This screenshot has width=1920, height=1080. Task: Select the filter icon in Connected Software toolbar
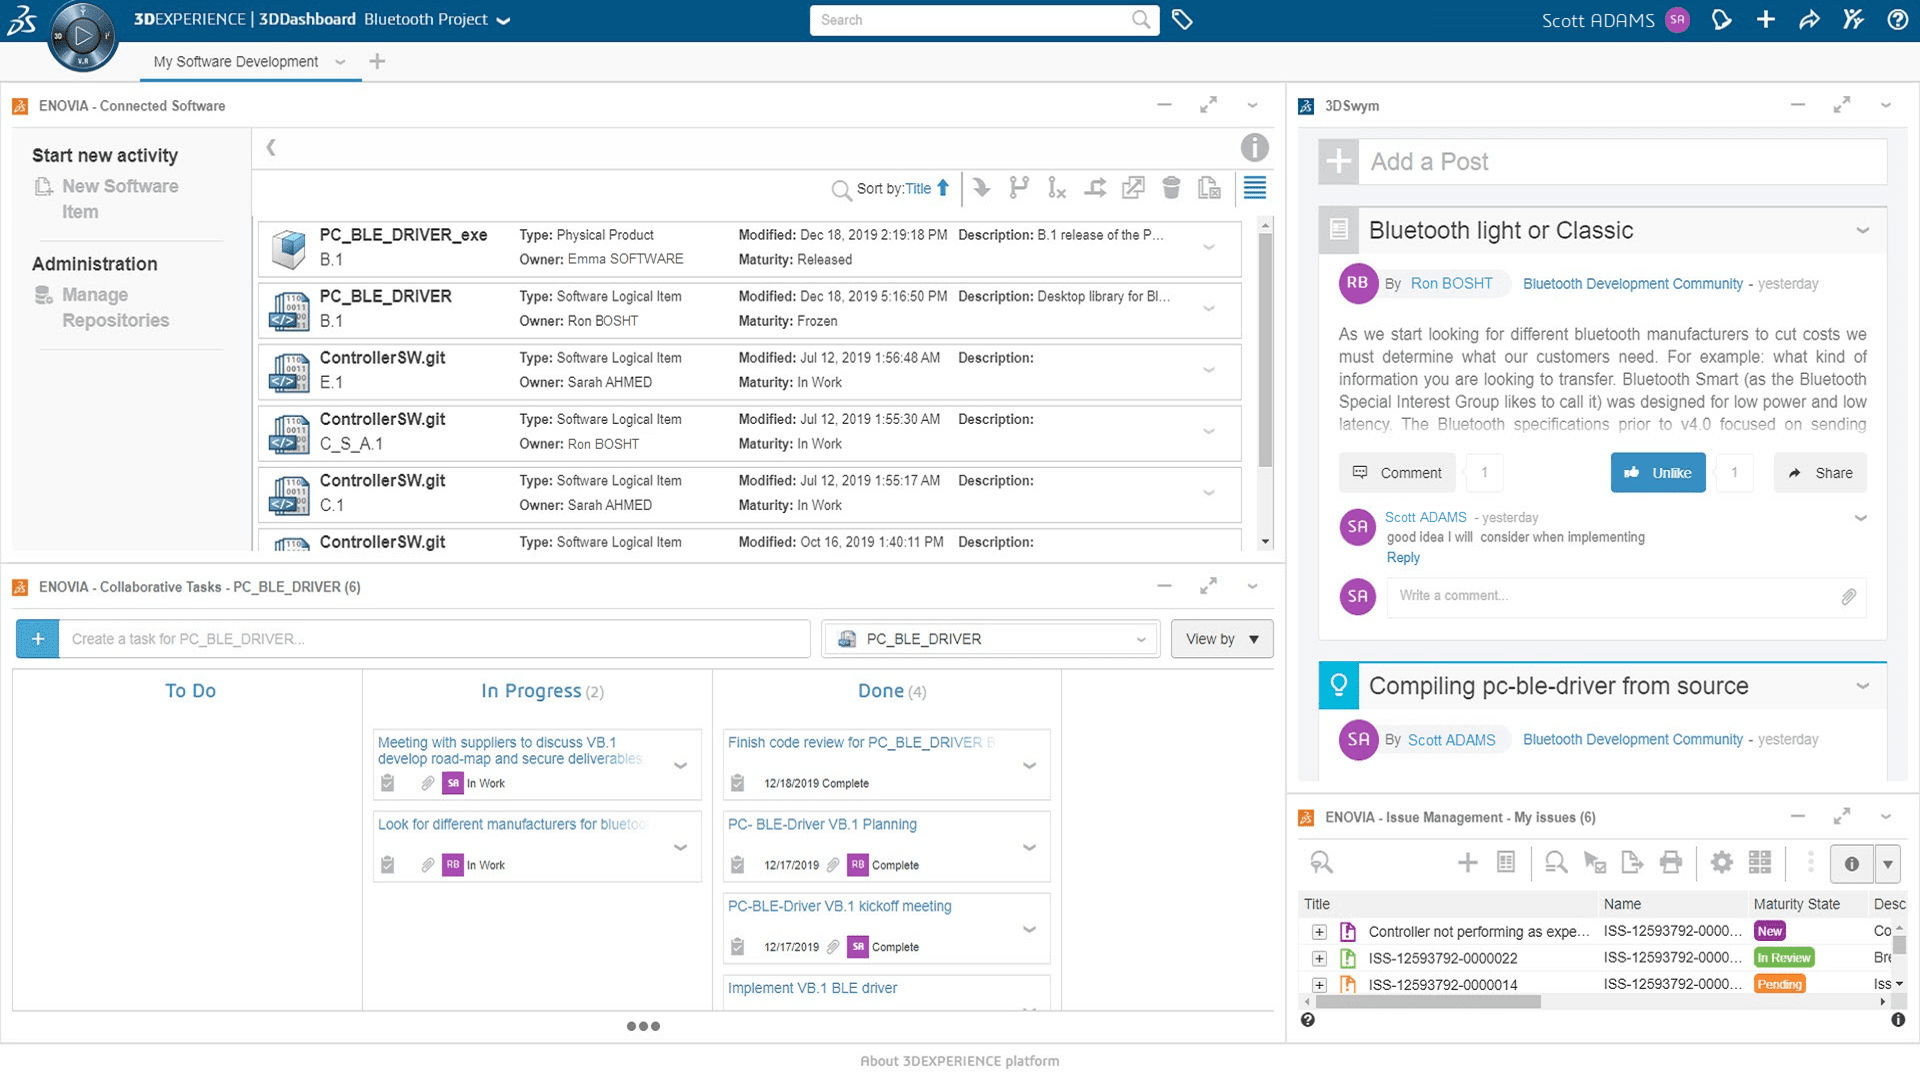1253,189
